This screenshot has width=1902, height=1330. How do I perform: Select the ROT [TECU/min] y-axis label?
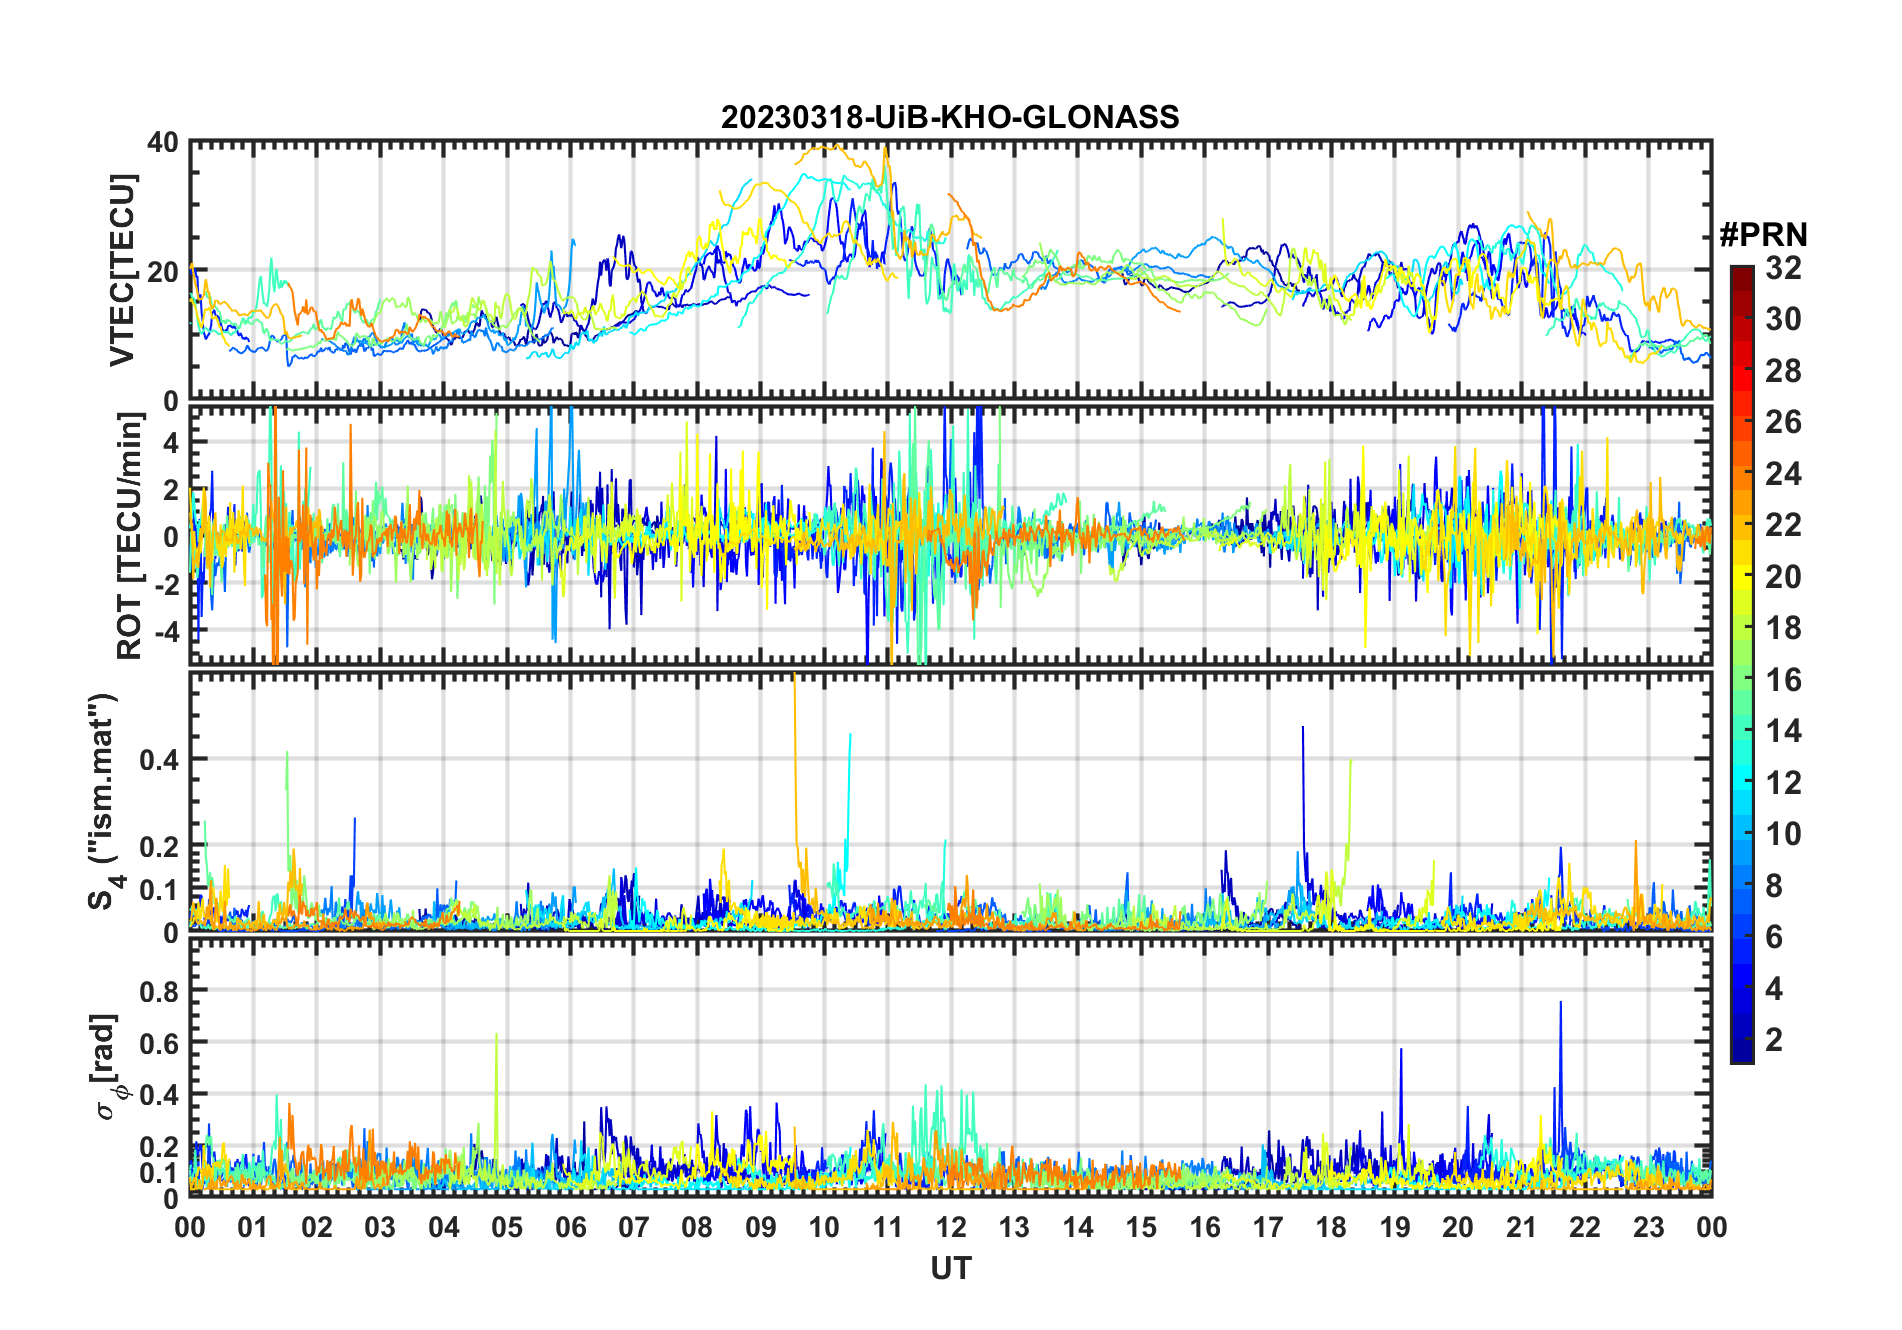point(130,536)
